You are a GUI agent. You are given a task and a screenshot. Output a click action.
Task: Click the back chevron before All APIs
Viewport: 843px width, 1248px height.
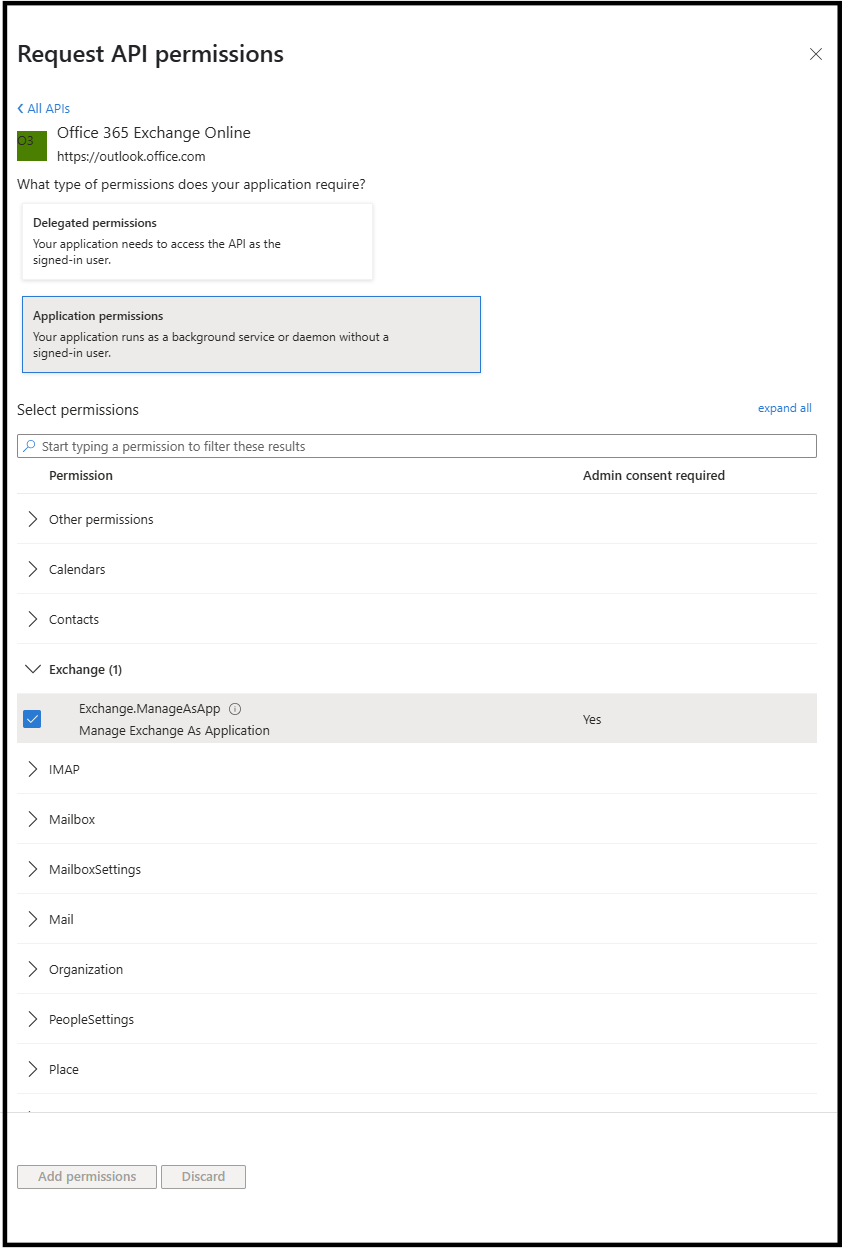[x=19, y=108]
